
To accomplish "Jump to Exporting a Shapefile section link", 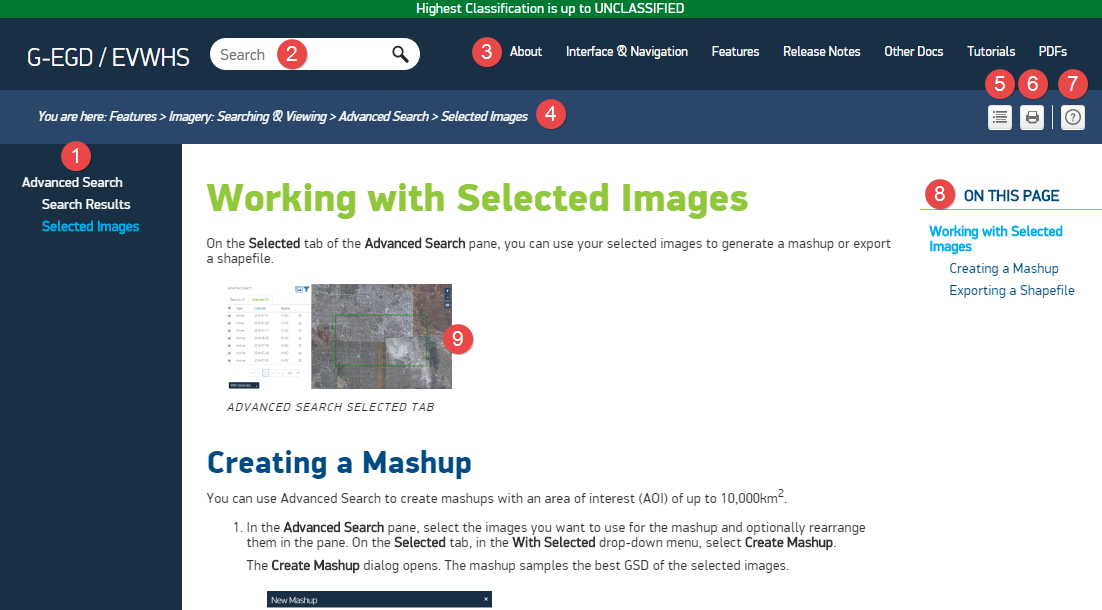I will 1011,290.
